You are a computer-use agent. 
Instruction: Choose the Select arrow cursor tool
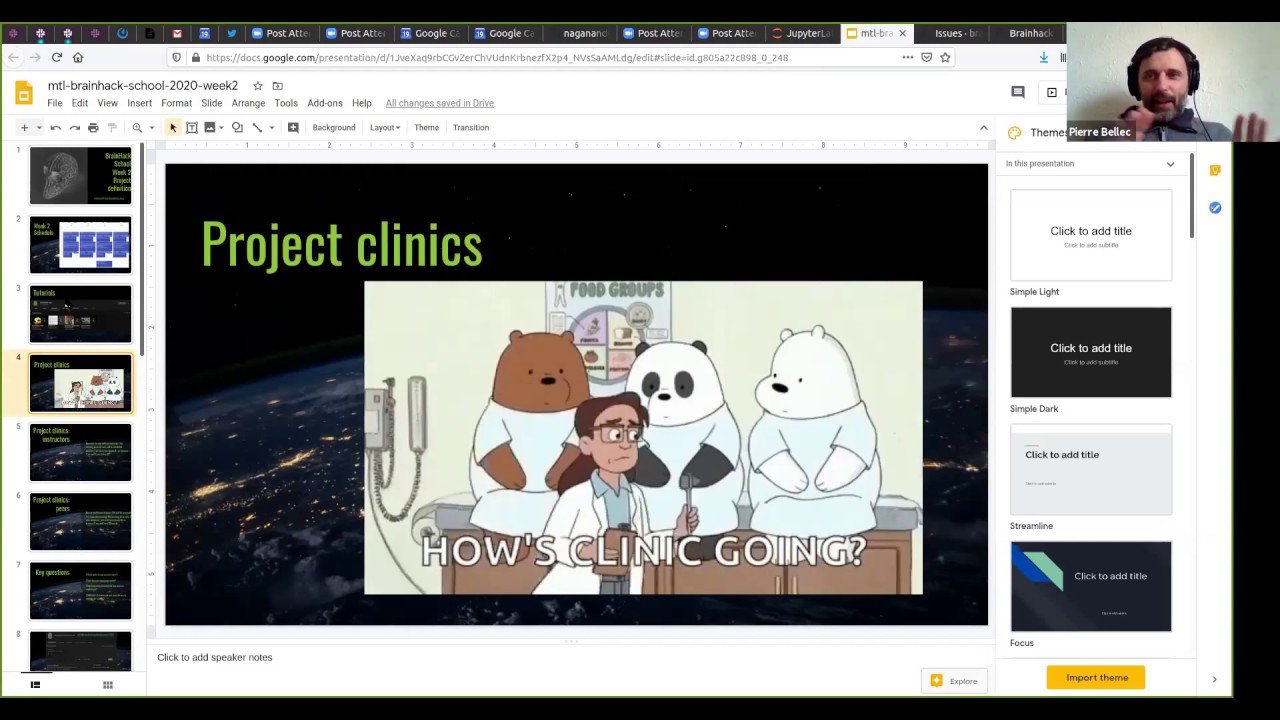173,128
